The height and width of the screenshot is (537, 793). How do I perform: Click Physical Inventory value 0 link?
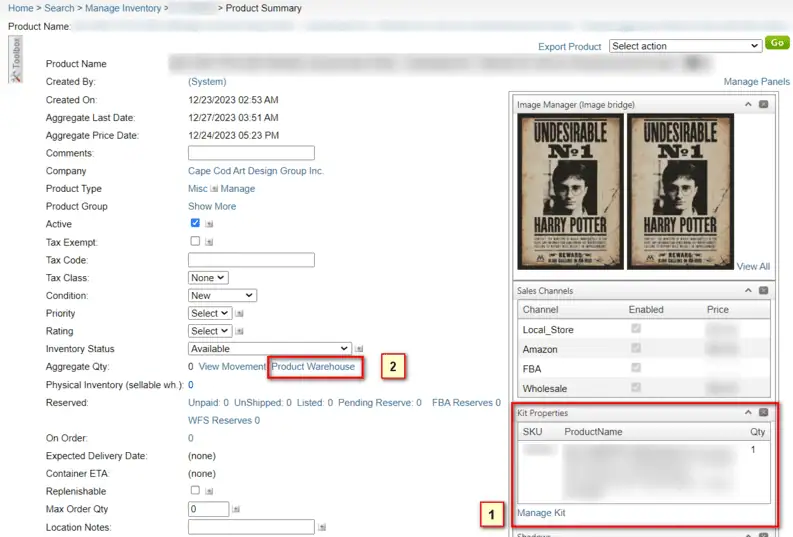click(x=191, y=385)
